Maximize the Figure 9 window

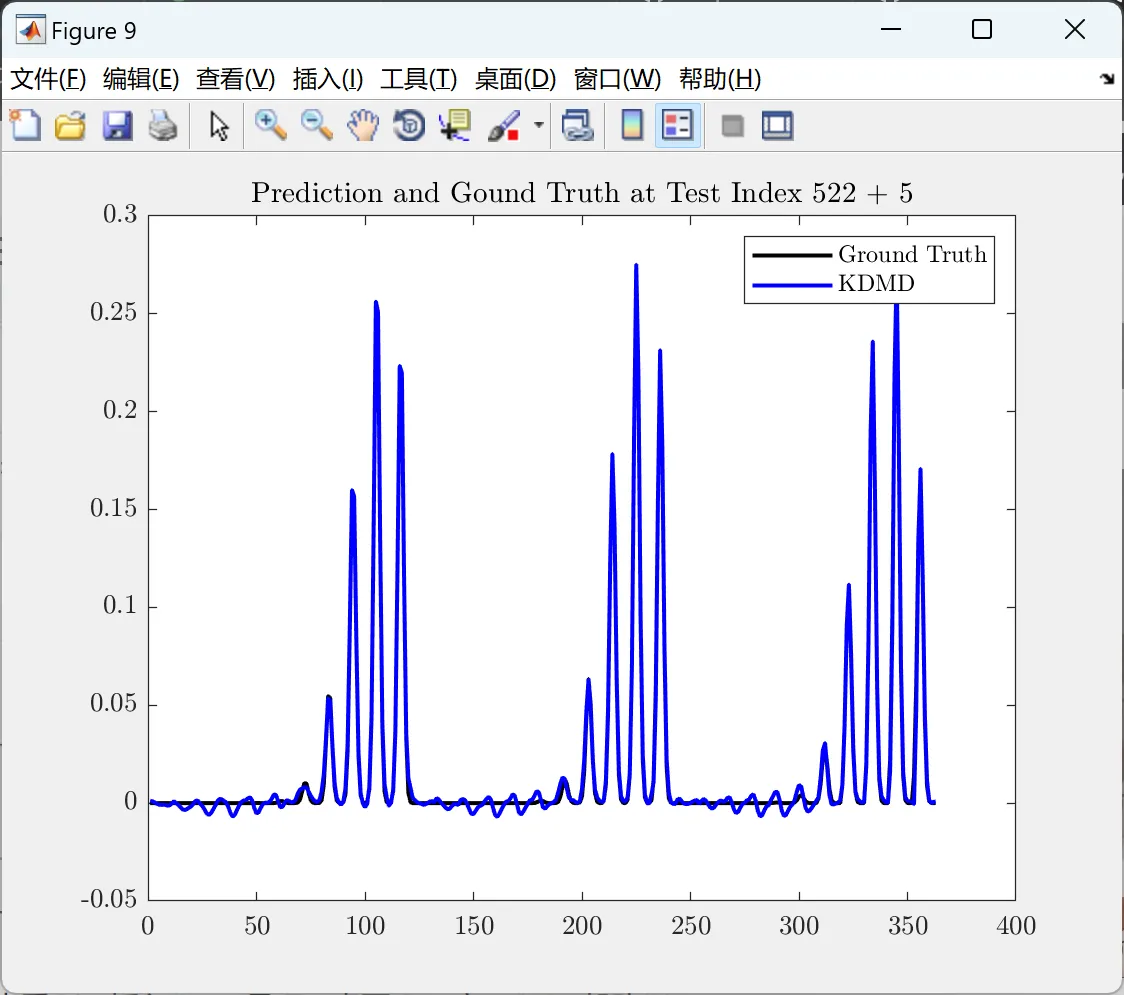[x=982, y=29]
